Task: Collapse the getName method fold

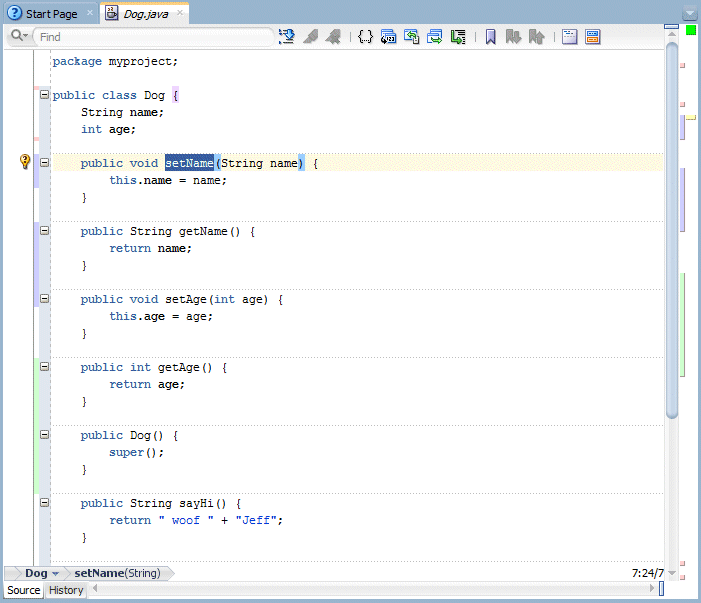Action: [x=44, y=231]
